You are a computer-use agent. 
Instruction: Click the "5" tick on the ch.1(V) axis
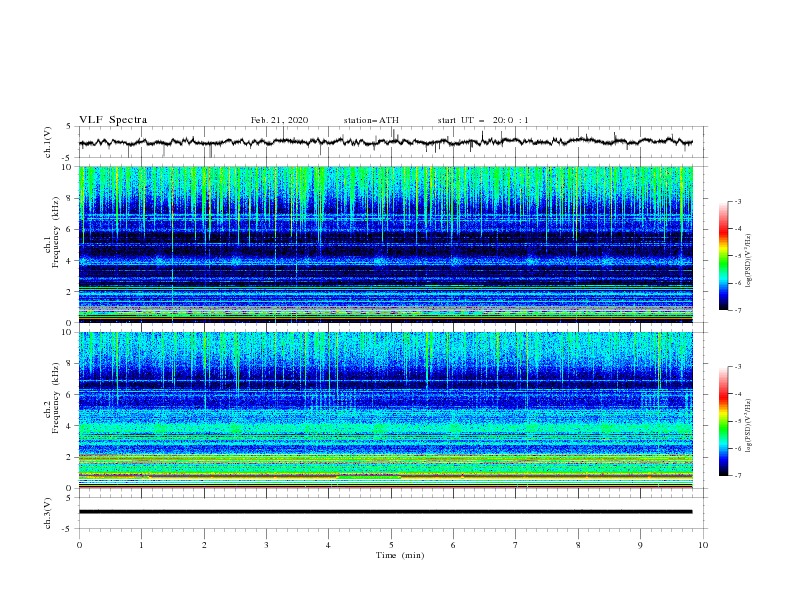(x=69, y=126)
